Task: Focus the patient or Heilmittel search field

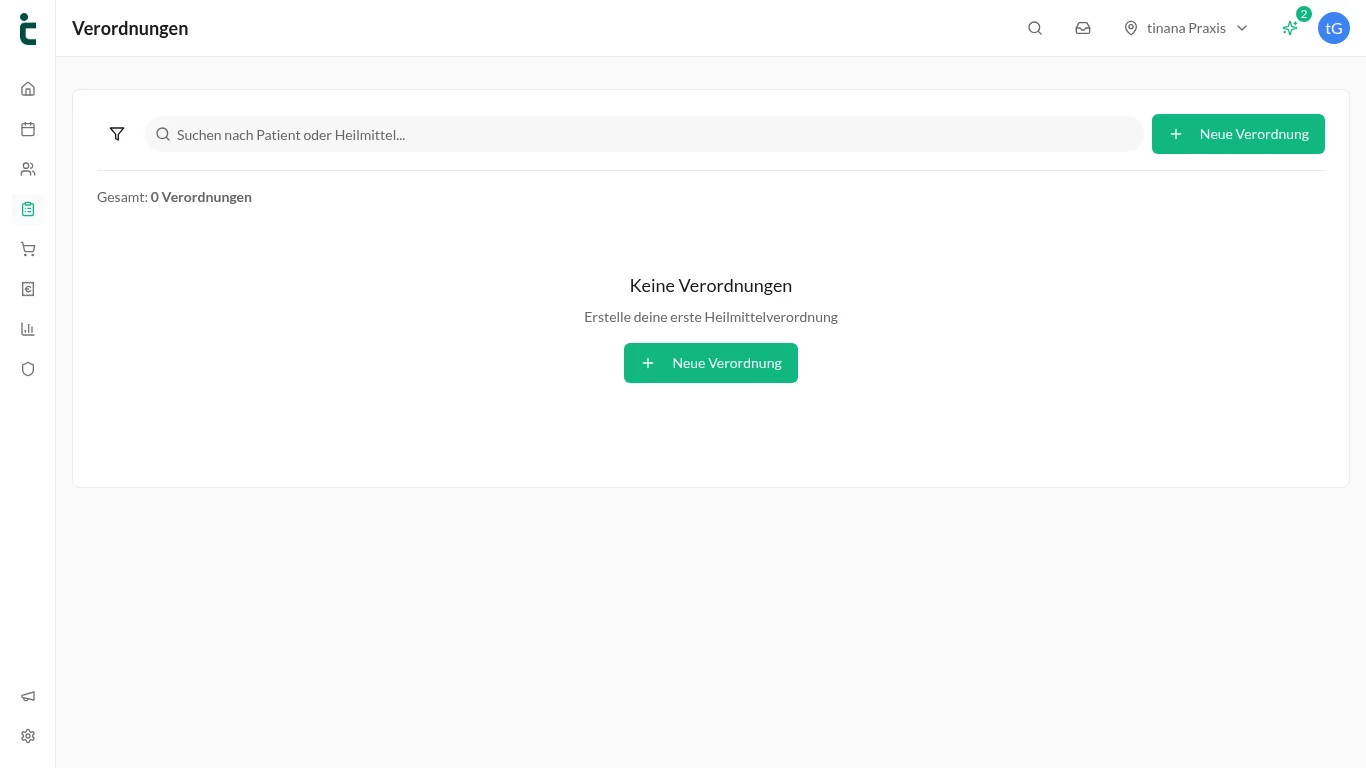Action: point(644,134)
